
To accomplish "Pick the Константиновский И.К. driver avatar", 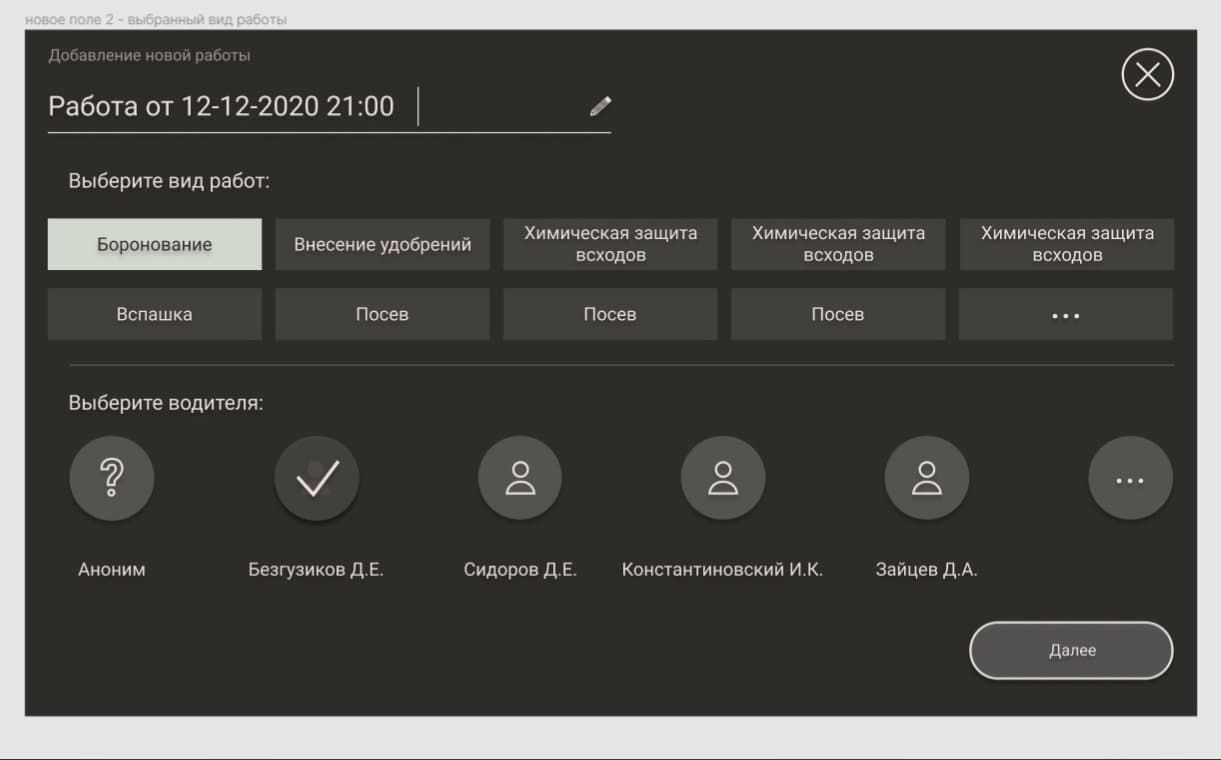I will [722, 479].
